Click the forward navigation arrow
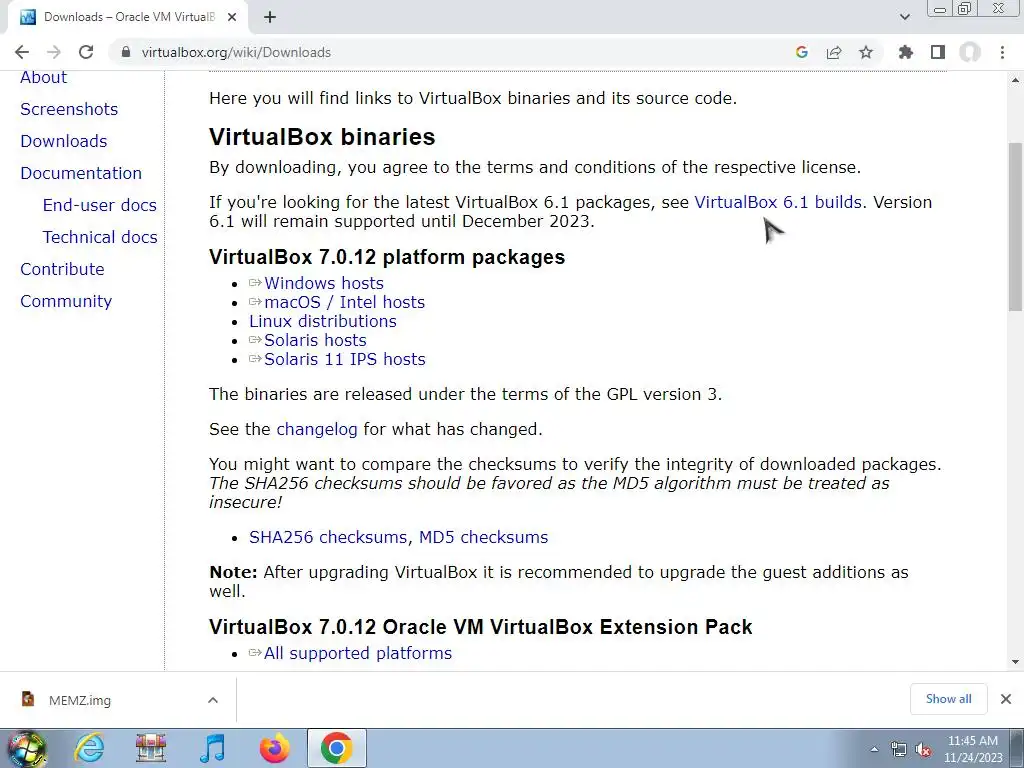Screen dimensions: 1024x768 click(54, 52)
